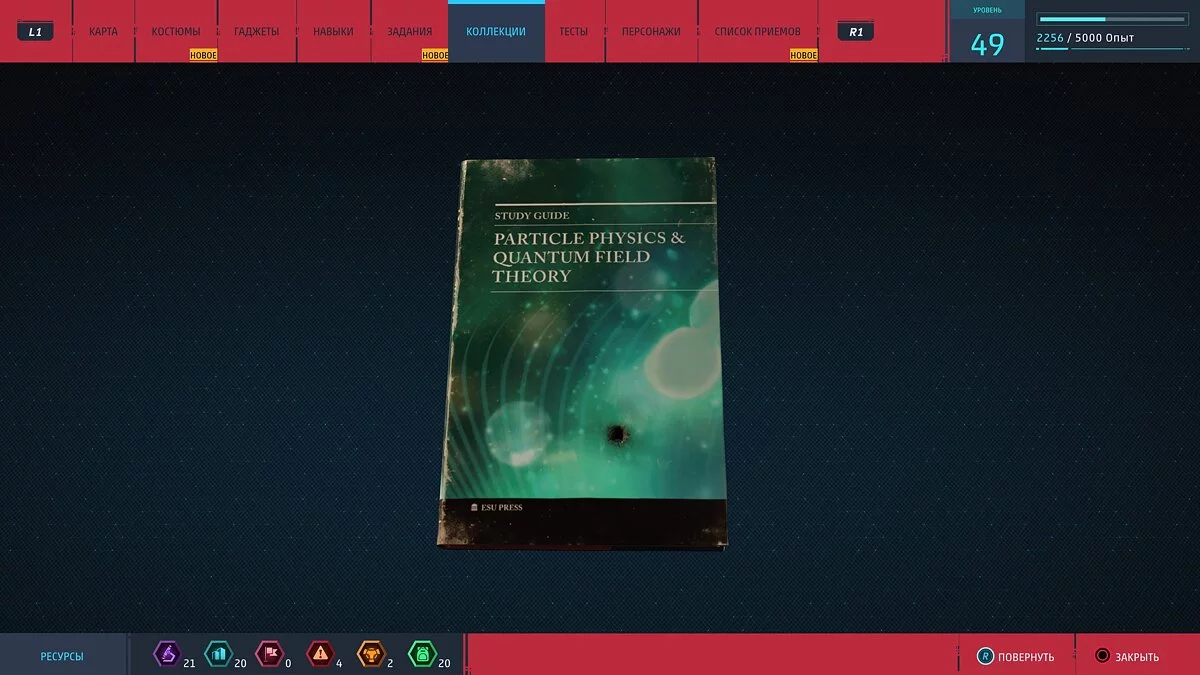
Task: Open the Гаджеты tab
Action: pyautogui.click(x=256, y=32)
